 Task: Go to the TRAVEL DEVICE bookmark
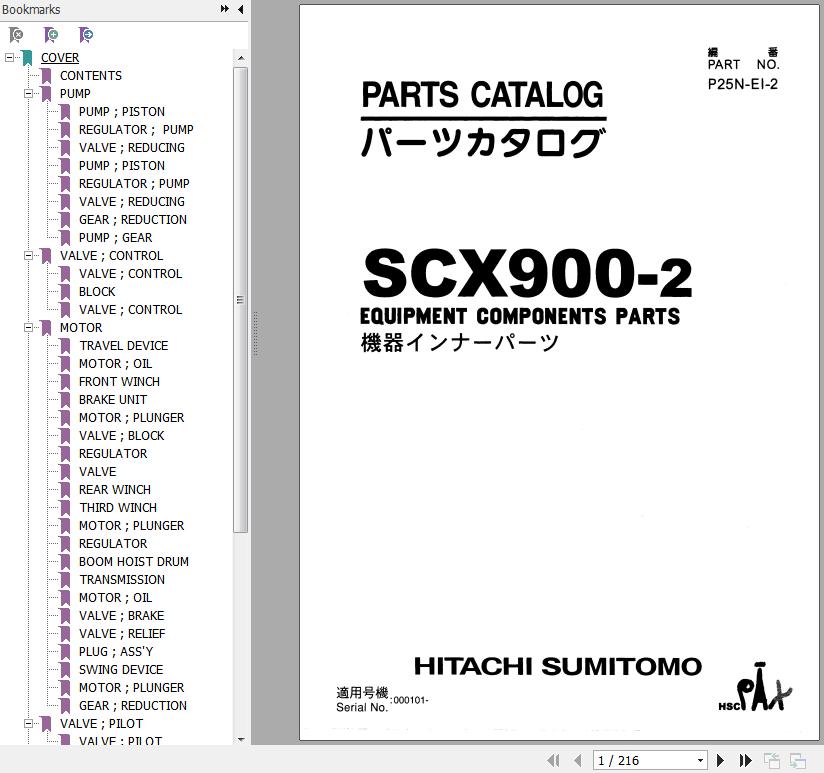coord(124,346)
